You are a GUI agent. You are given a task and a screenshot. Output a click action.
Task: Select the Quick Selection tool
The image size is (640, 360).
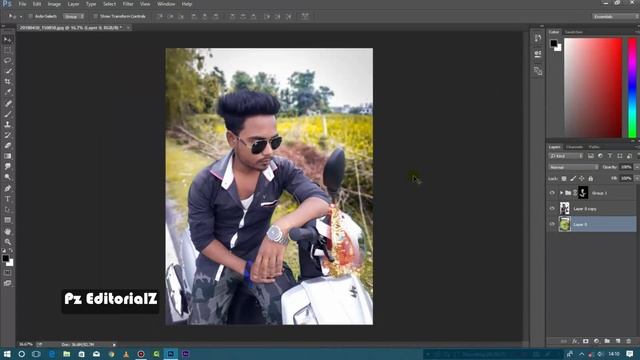pos(7,71)
